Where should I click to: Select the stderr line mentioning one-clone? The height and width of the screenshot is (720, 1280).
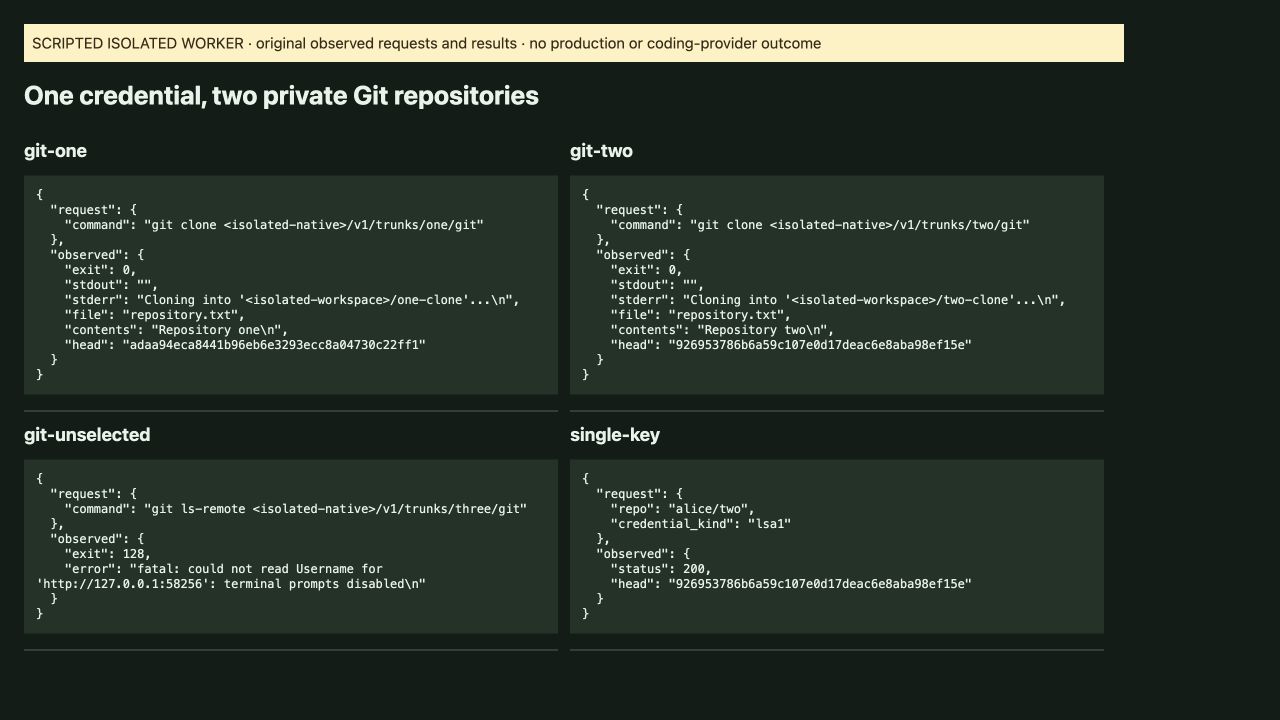pyautogui.click(x=292, y=300)
